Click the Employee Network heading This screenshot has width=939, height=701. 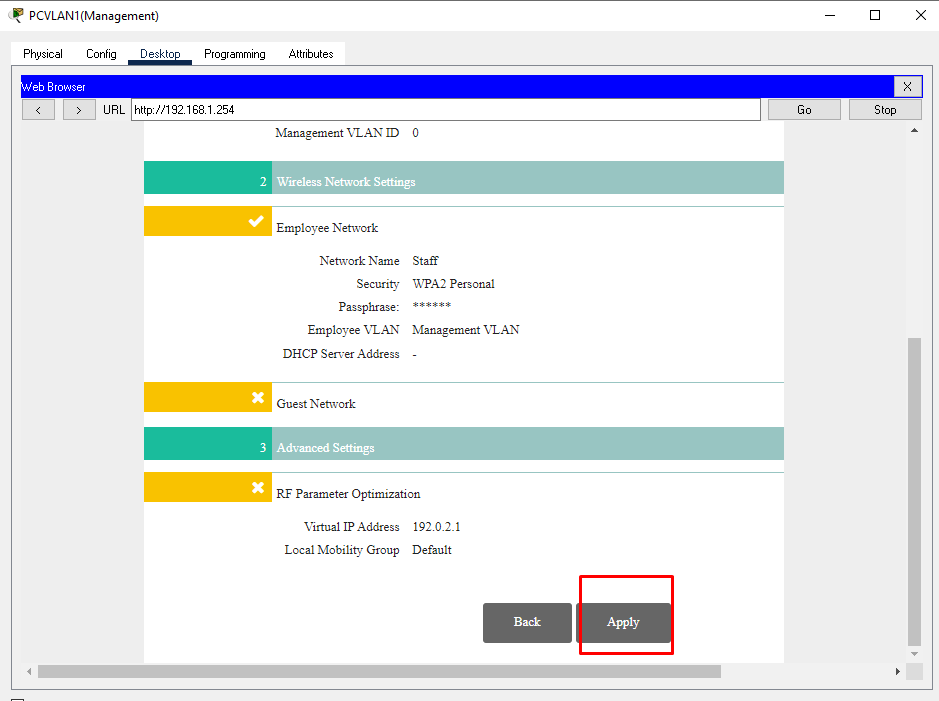[x=327, y=228]
